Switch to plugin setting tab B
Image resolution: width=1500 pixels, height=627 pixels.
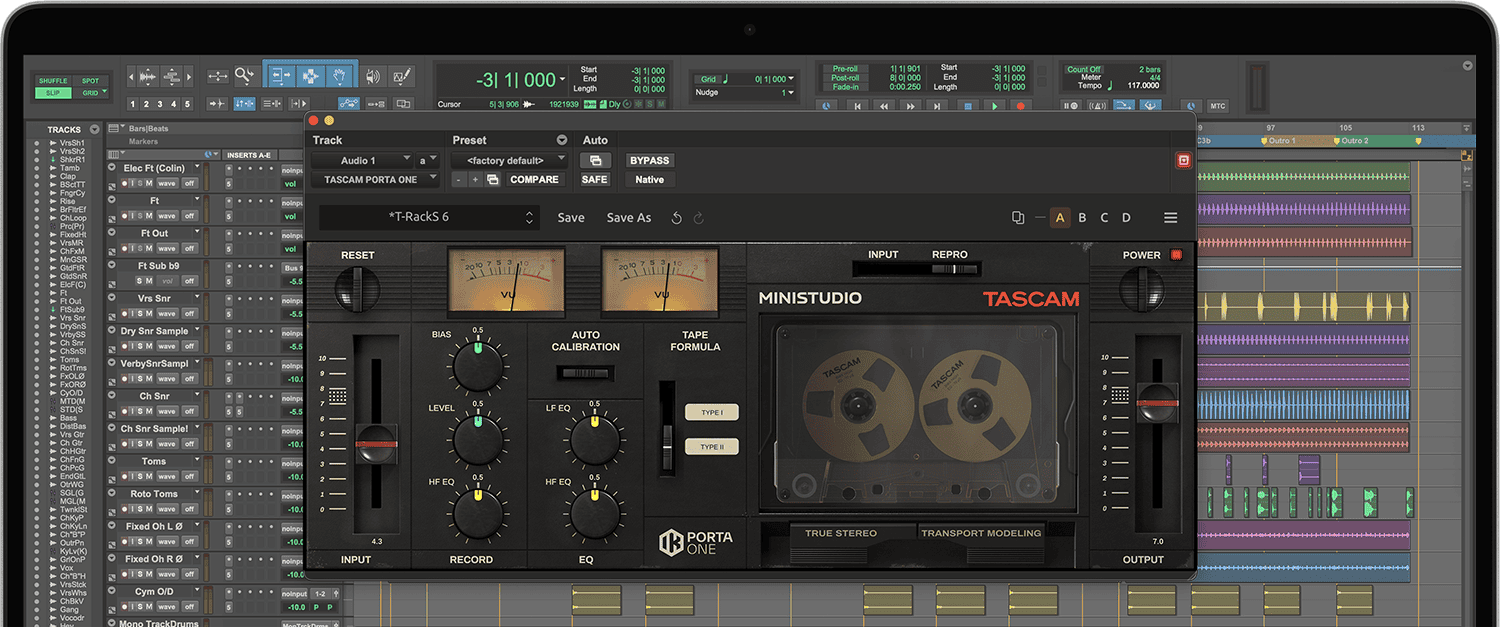point(1081,217)
